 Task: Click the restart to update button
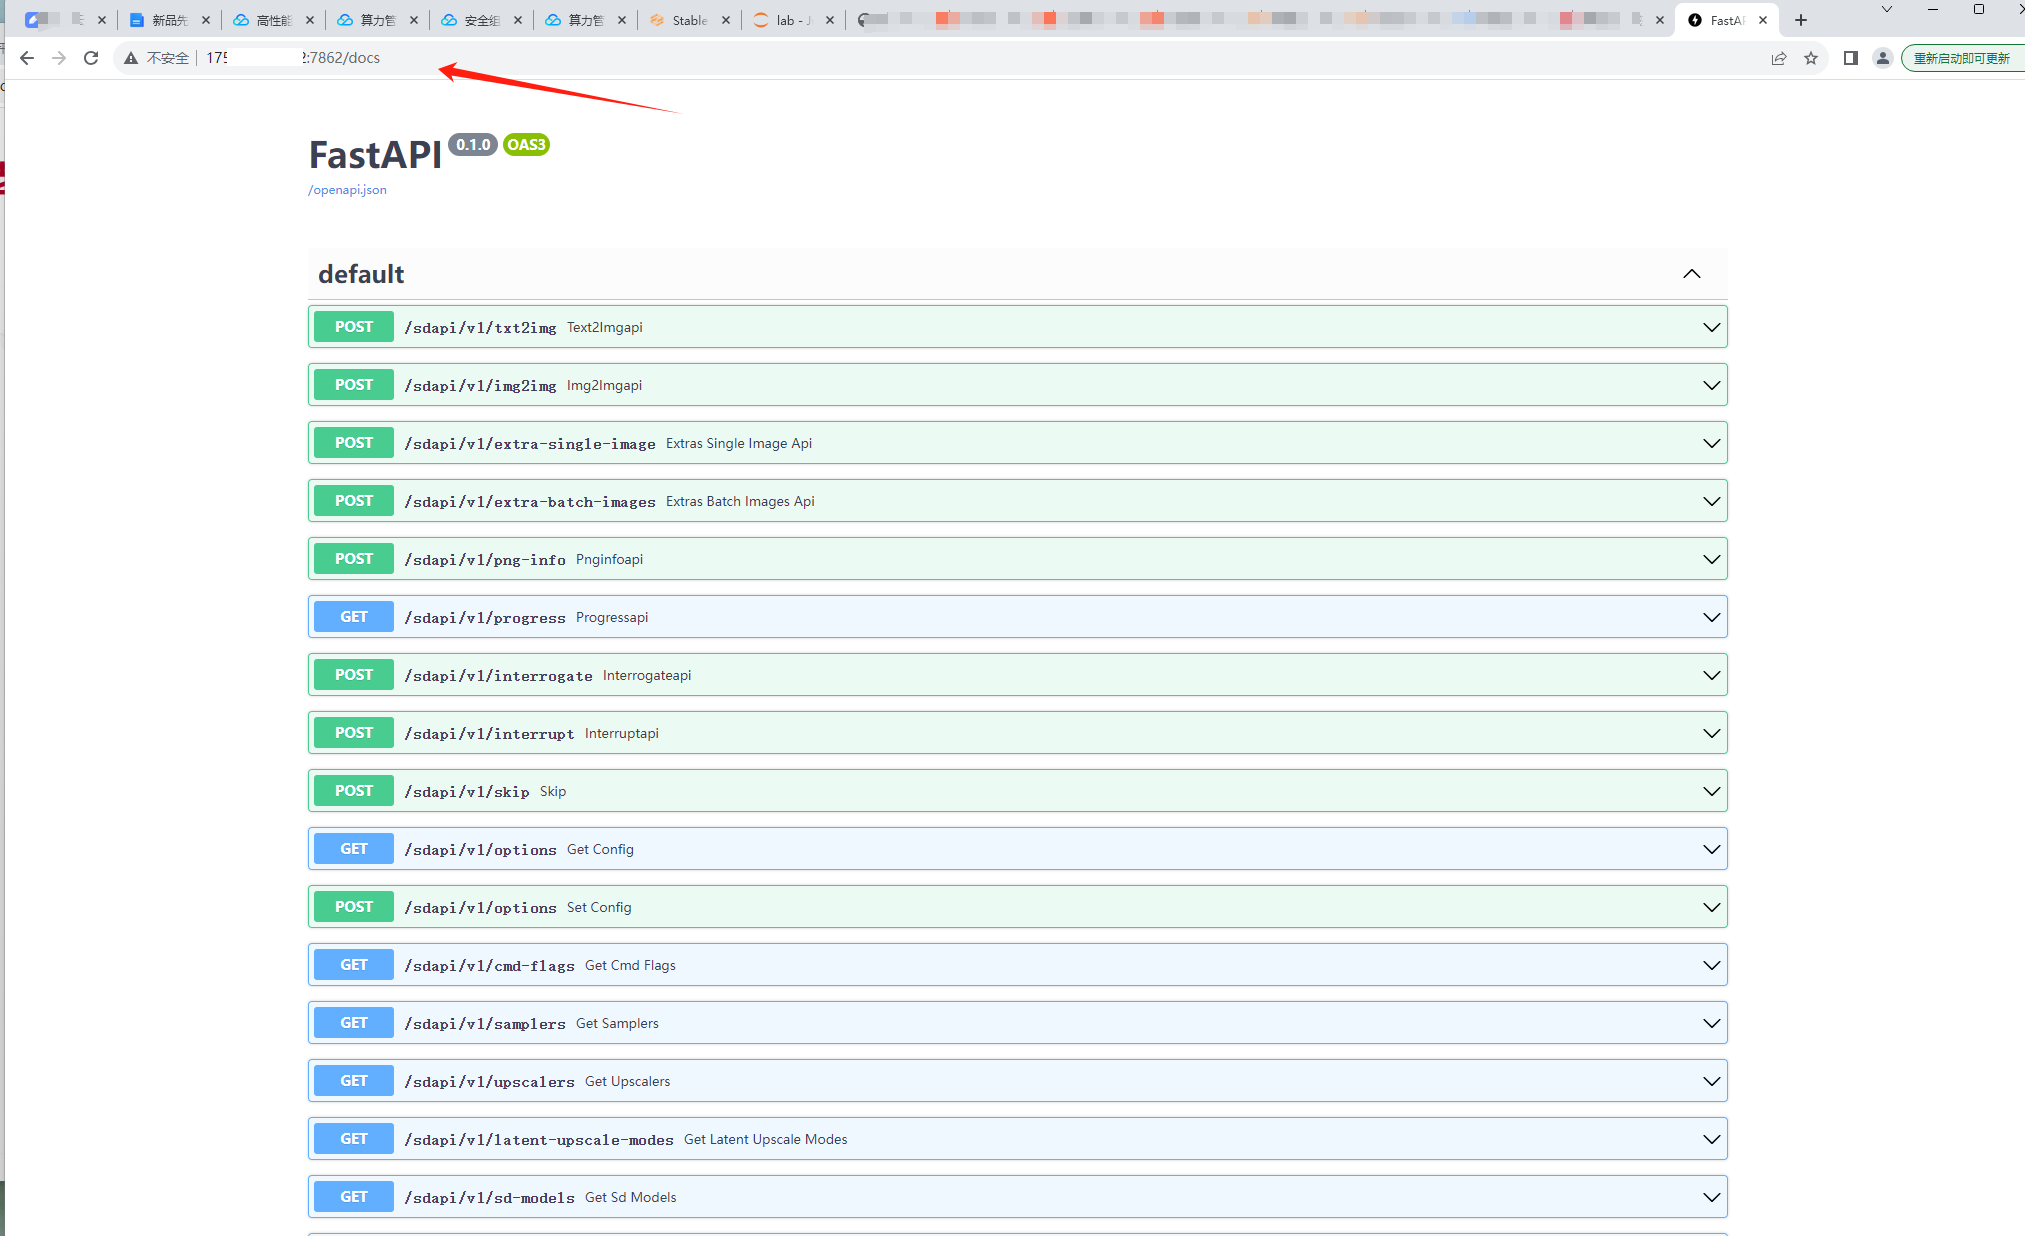(x=1961, y=58)
